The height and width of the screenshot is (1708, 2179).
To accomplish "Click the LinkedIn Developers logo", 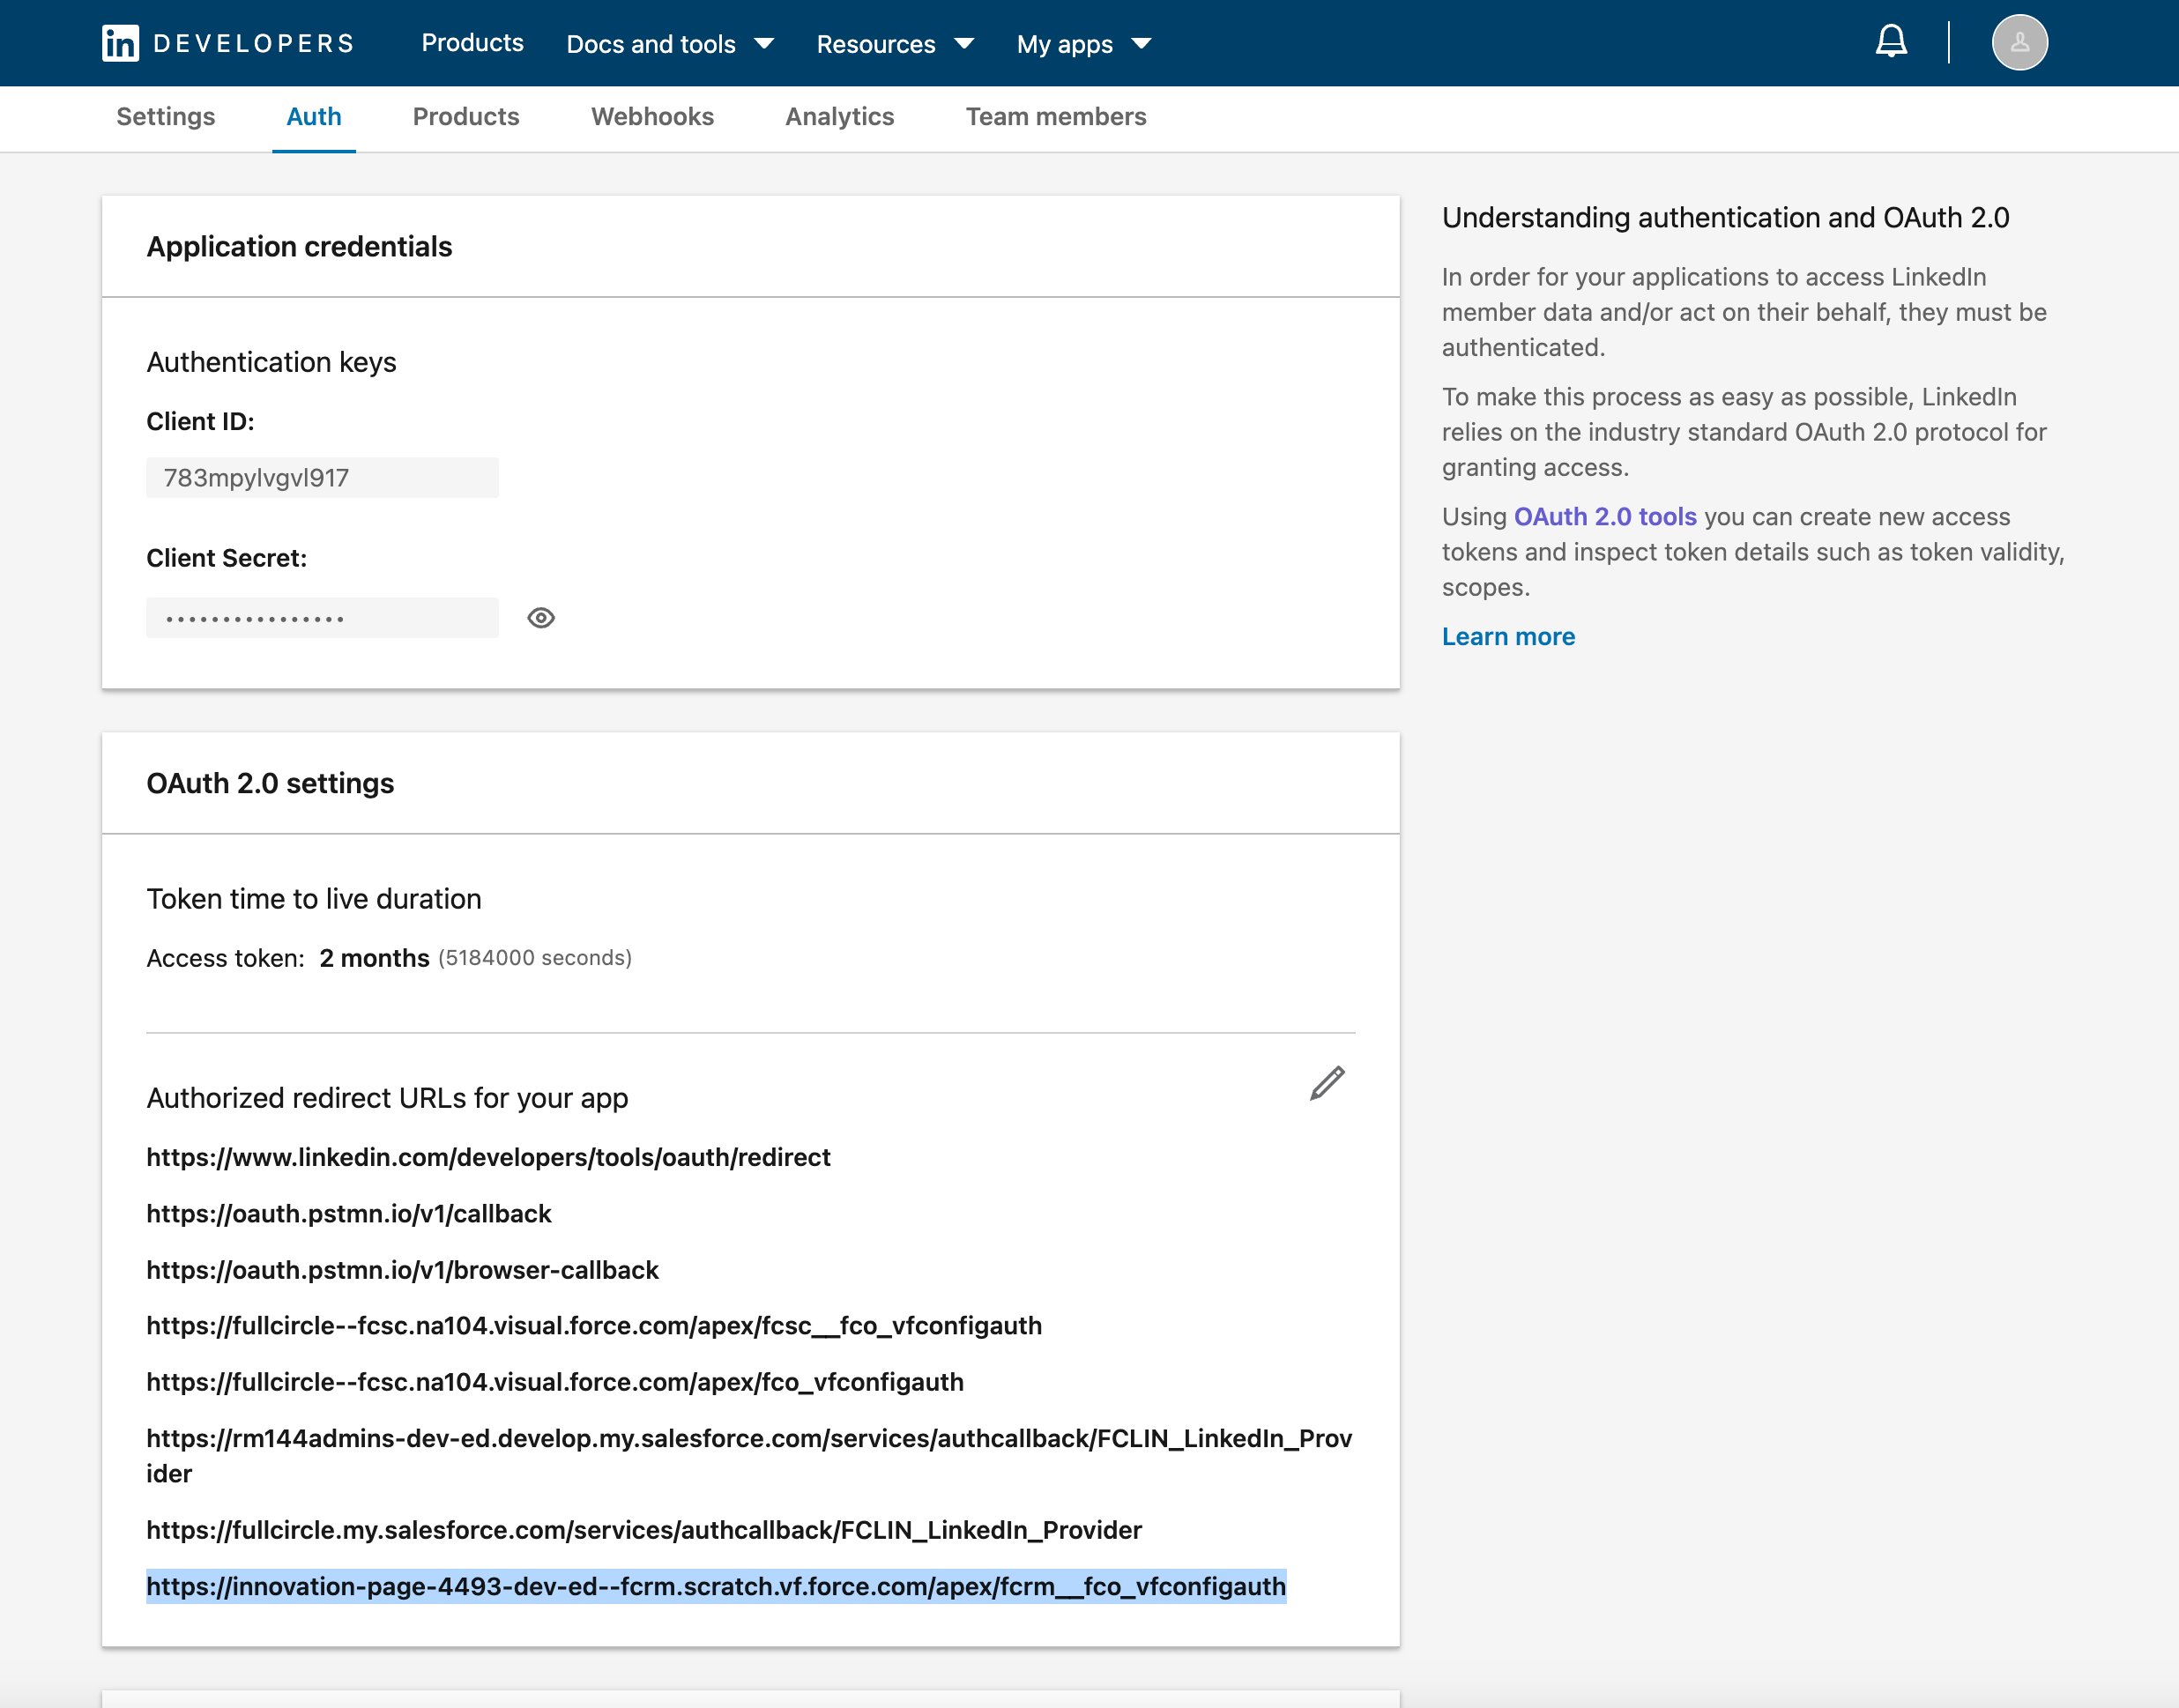I will click(x=228, y=43).
